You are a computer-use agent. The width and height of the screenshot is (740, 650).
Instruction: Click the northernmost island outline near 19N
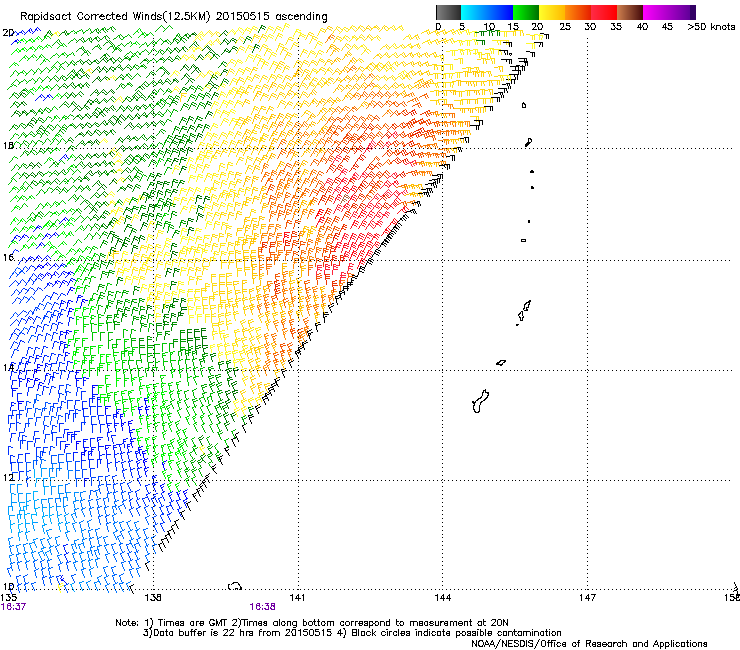click(524, 105)
